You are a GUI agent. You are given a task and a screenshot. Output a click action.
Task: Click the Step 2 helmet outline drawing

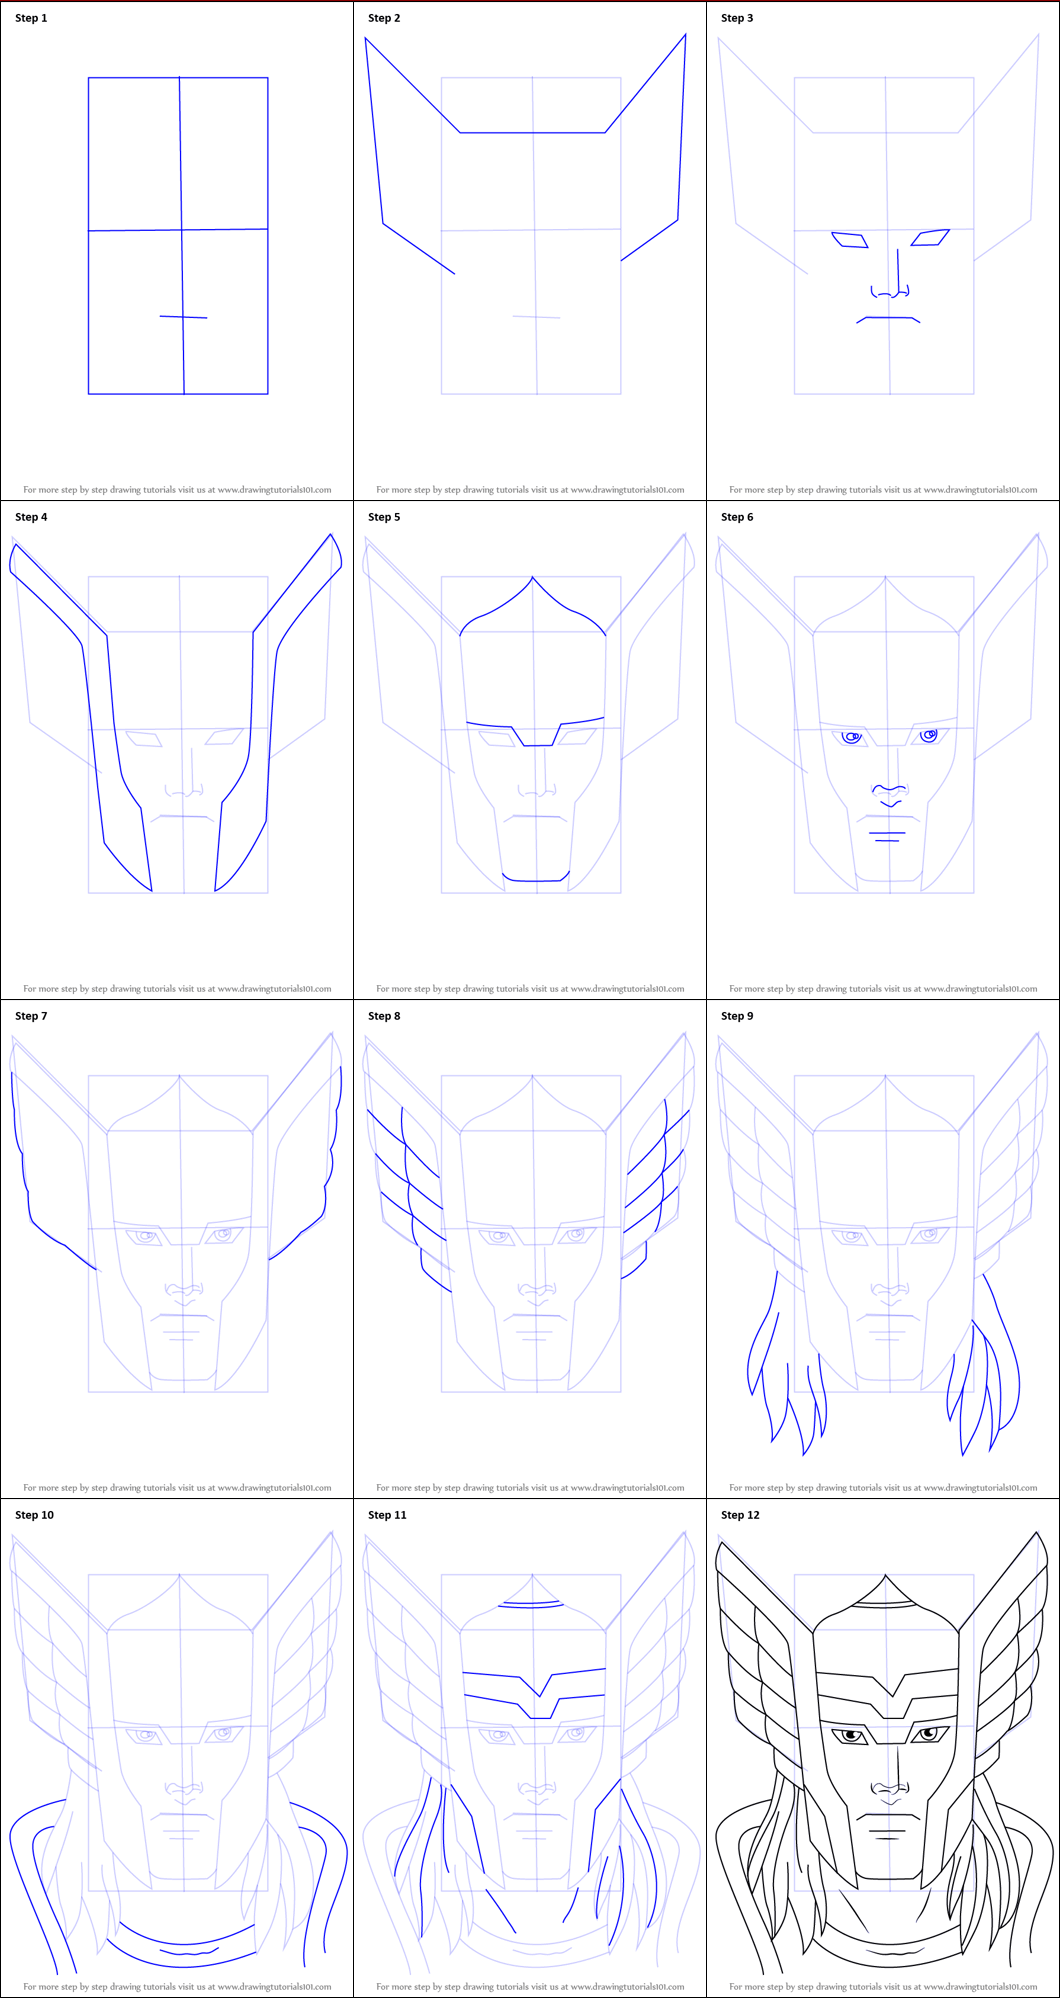click(x=526, y=154)
